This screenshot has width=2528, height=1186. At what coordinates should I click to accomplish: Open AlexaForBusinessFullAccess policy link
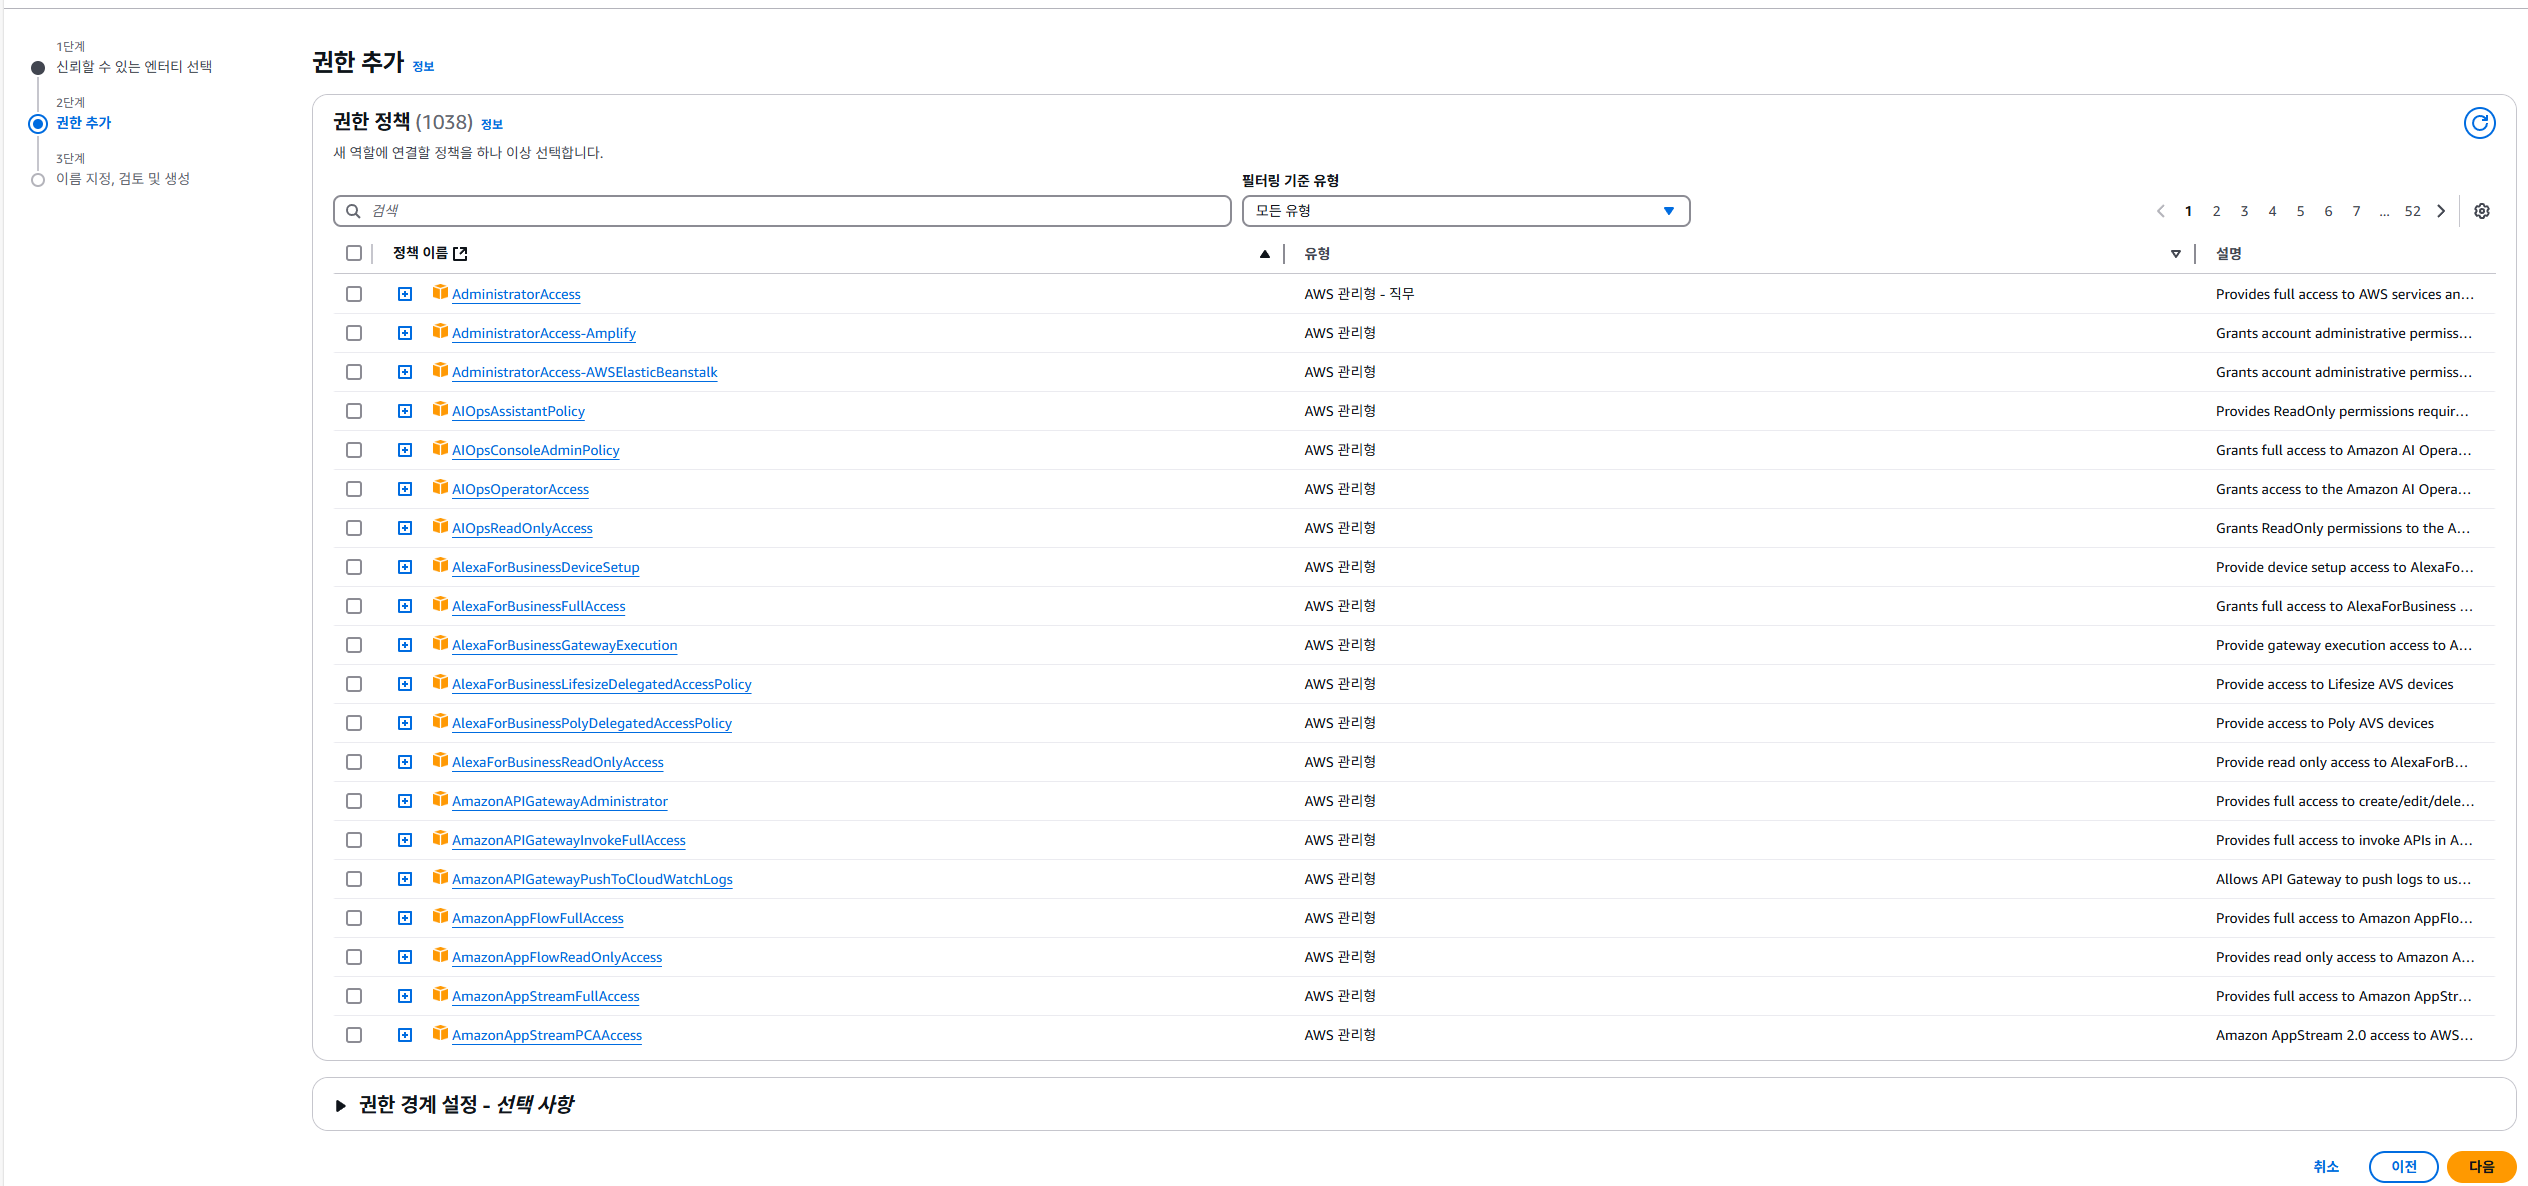538,606
